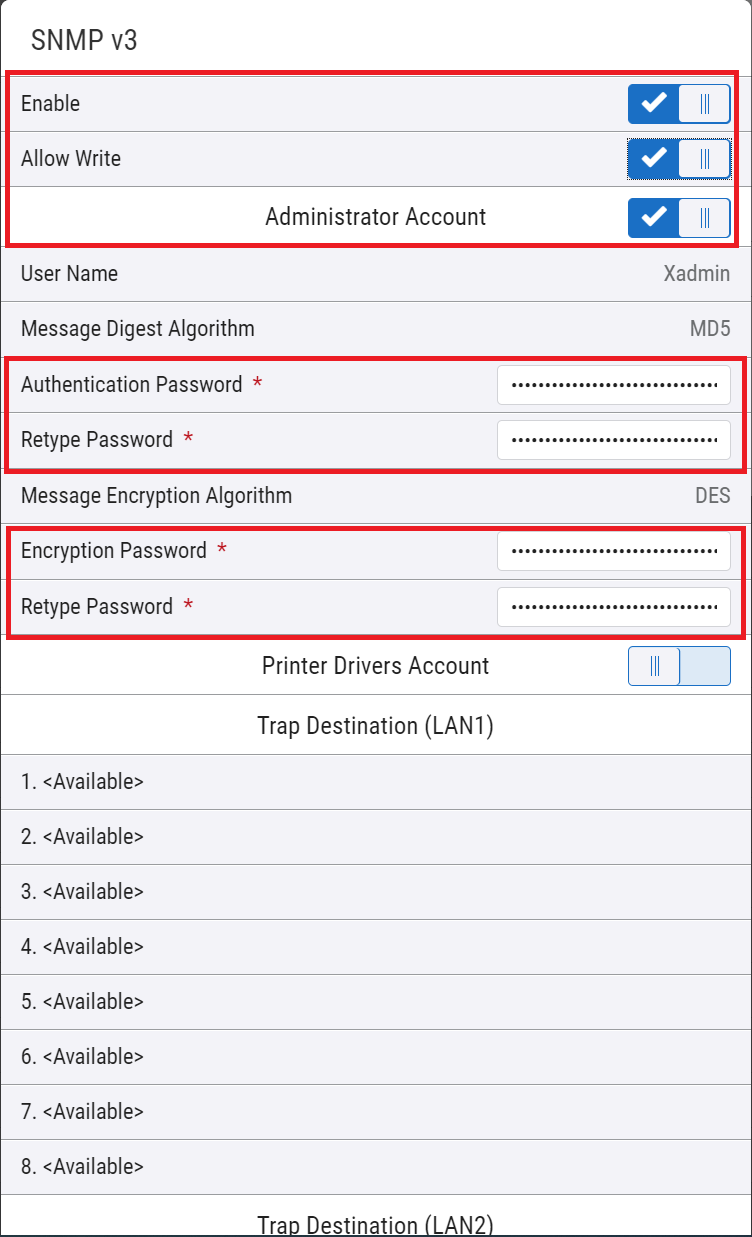Open Message Digest Algorithm MD5 setting
Viewport: 752px width, 1237px height.
(x=375, y=329)
